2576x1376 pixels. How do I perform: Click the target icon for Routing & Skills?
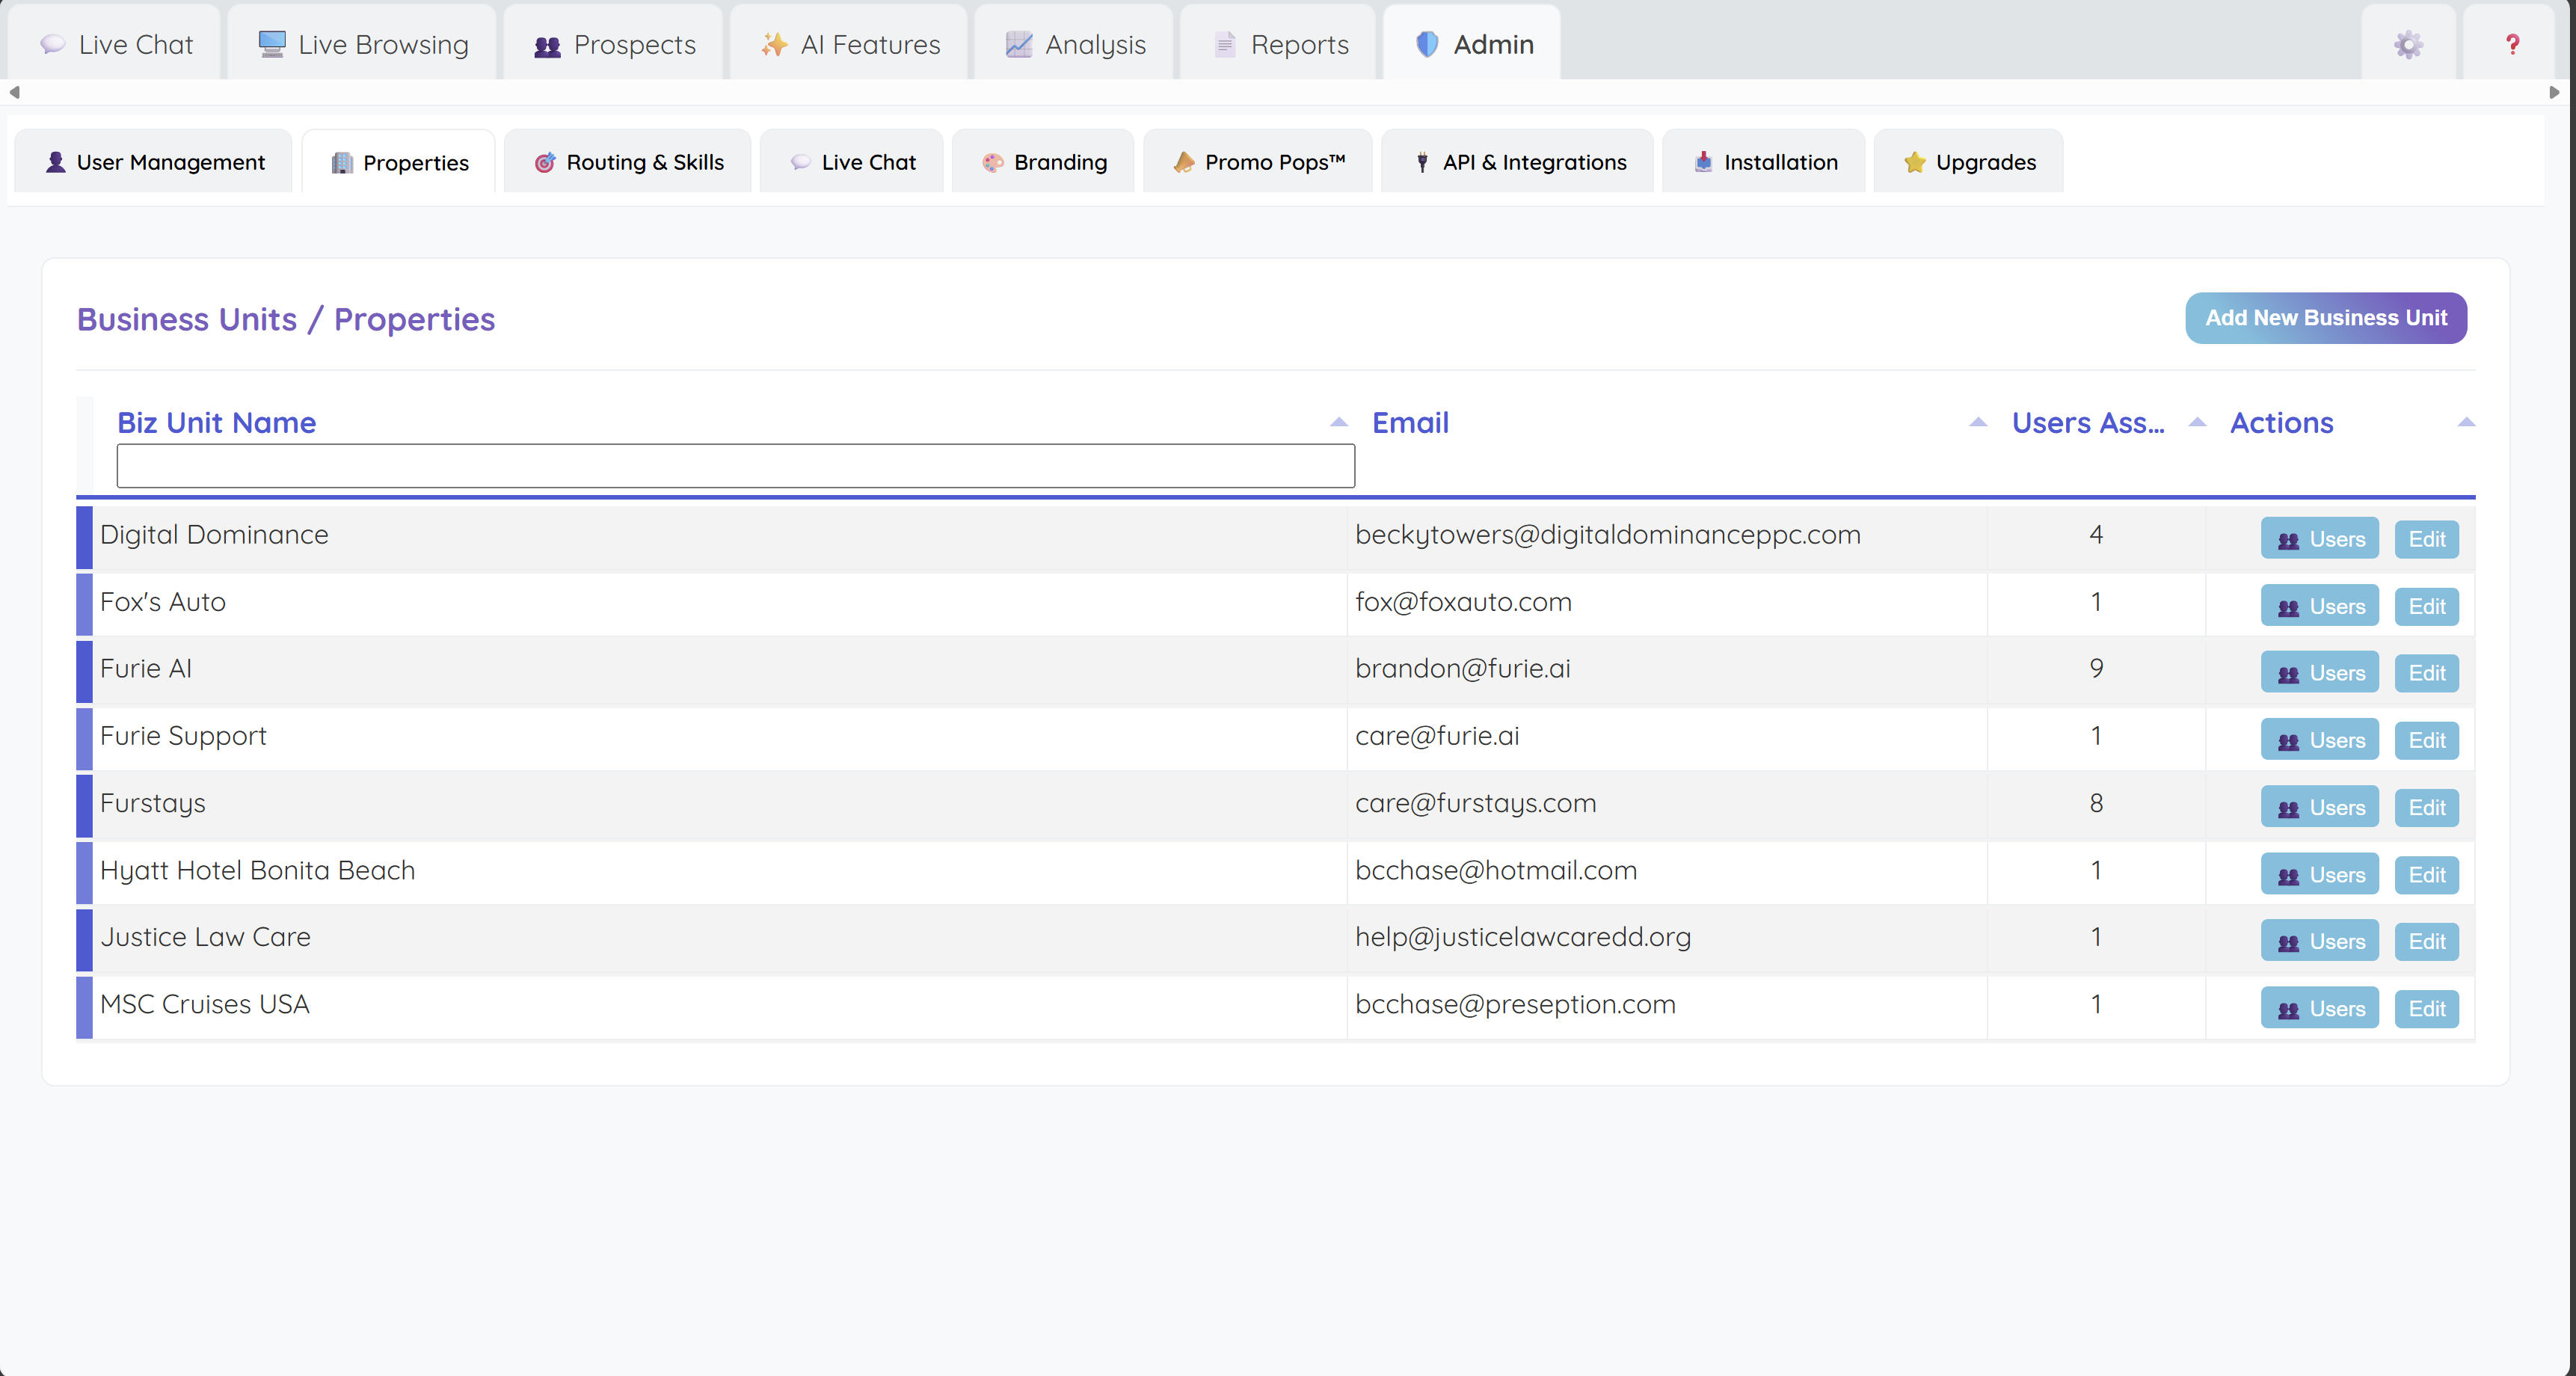[545, 162]
